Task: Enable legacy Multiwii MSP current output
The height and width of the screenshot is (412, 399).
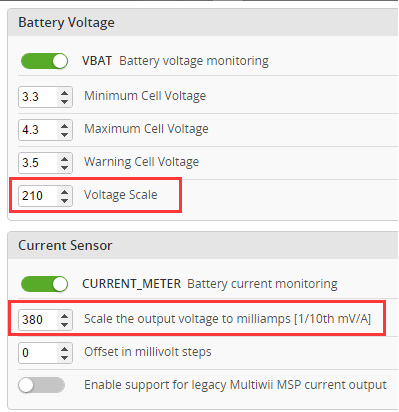Action: point(42,385)
